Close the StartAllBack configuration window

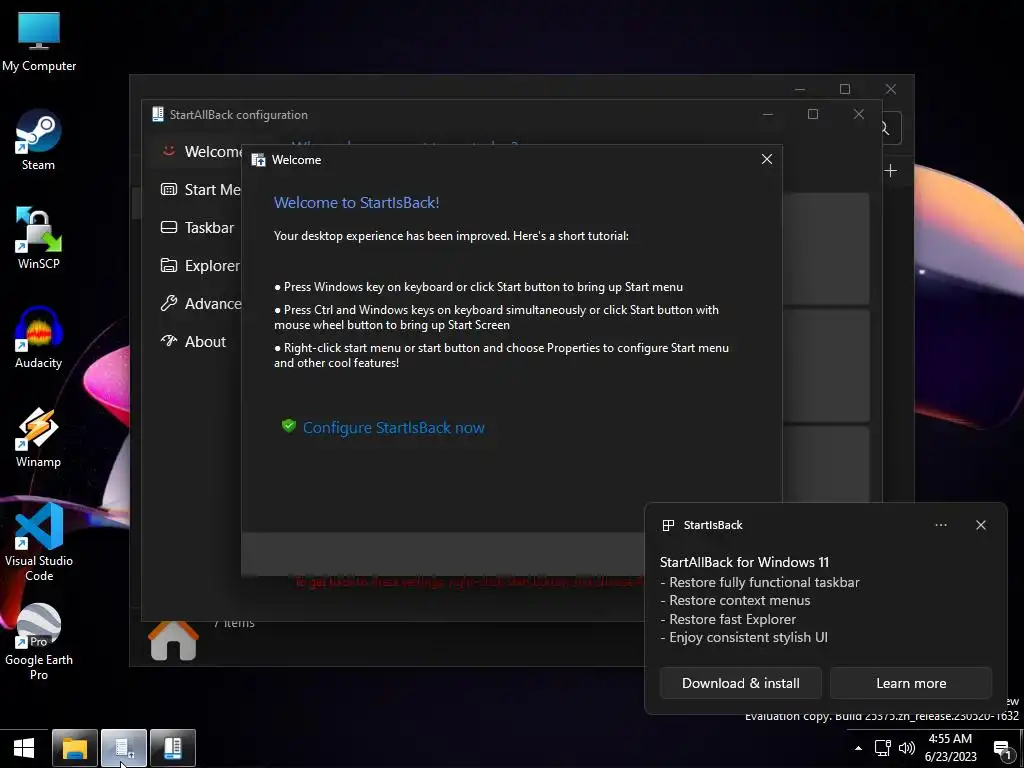pos(859,114)
